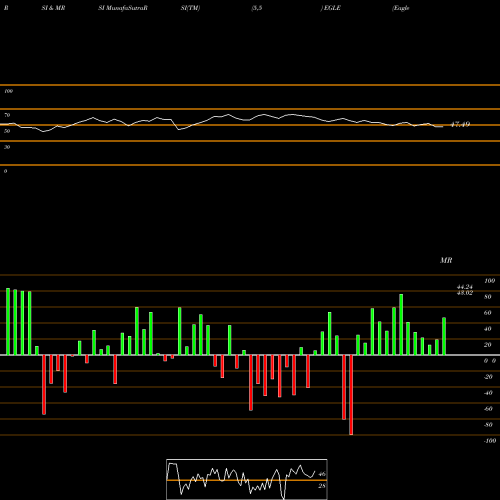Click the 50 level label on RSI panel
The width and height of the screenshot is (500, 500).
7,131
